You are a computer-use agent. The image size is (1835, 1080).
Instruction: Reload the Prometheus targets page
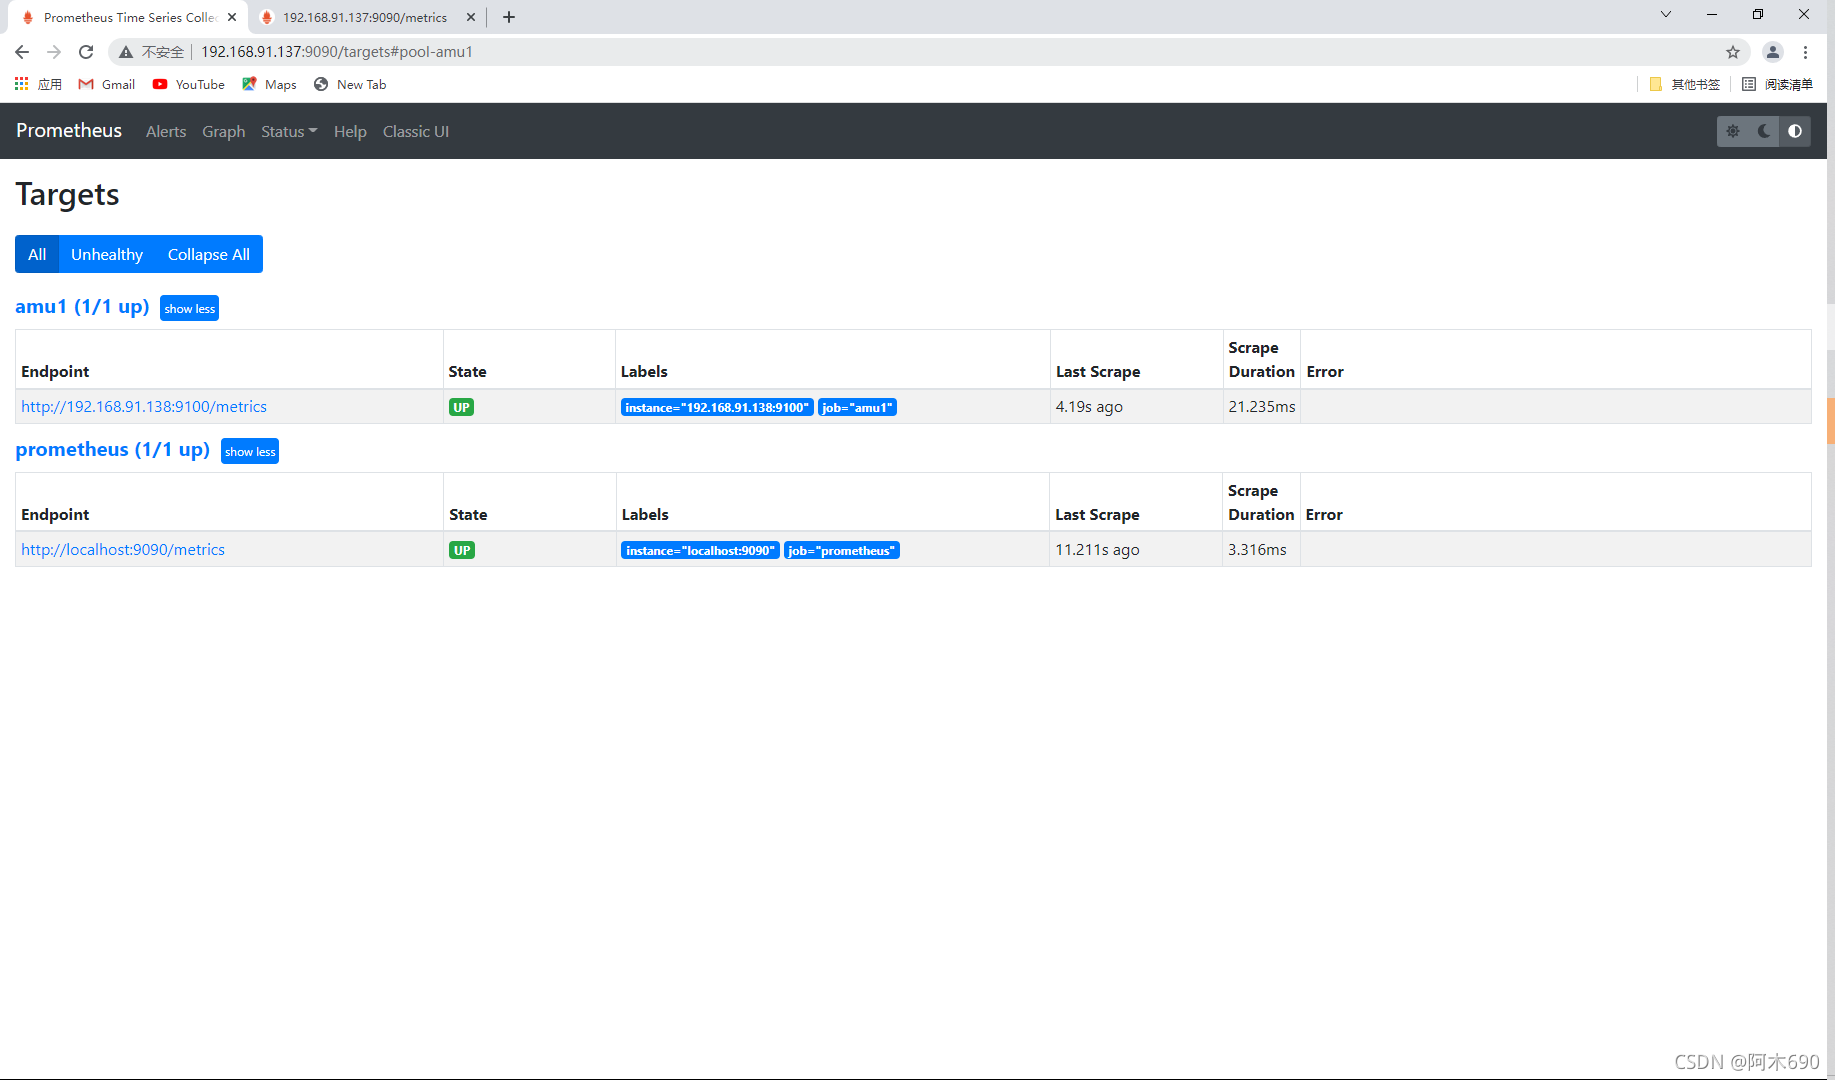[86, 52]
